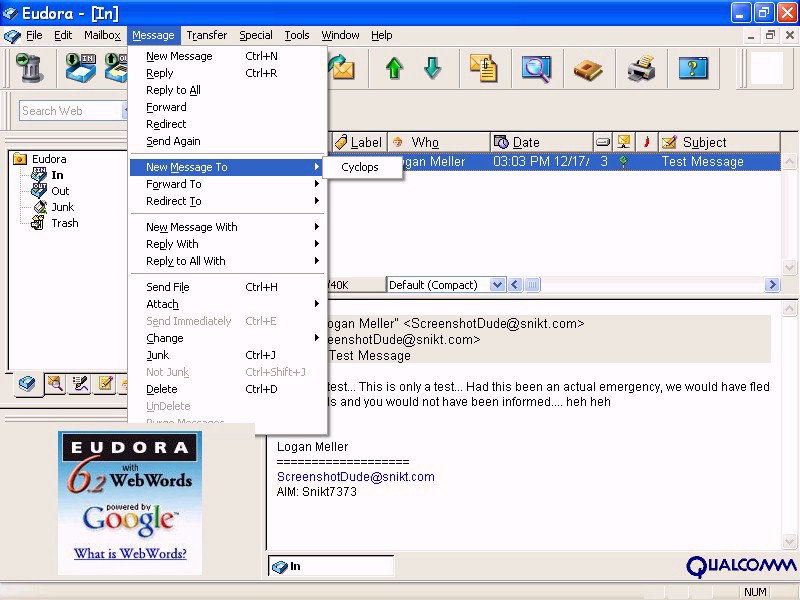Sort messages by the Label column header
This screenshot has height=600, width=800.
(359, 142)
